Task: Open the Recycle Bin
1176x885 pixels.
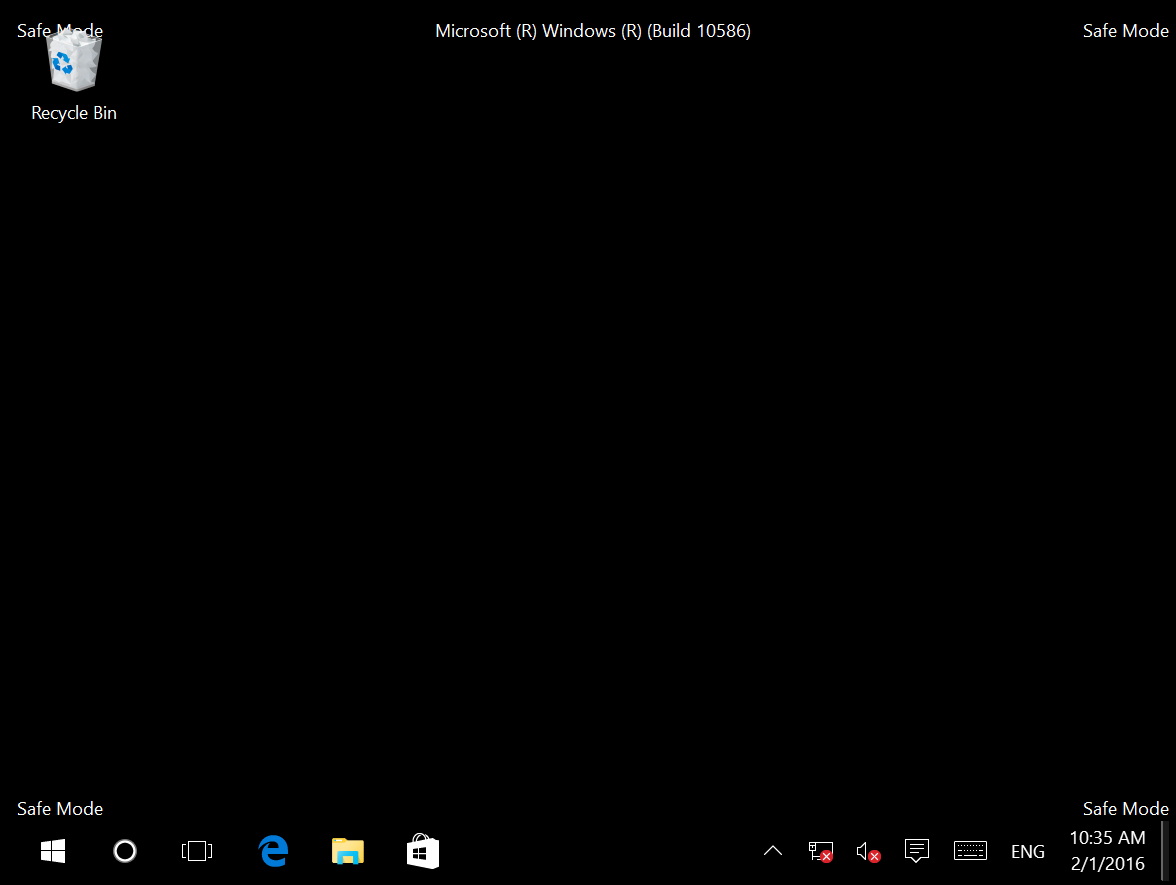Action: coord(73,60)
